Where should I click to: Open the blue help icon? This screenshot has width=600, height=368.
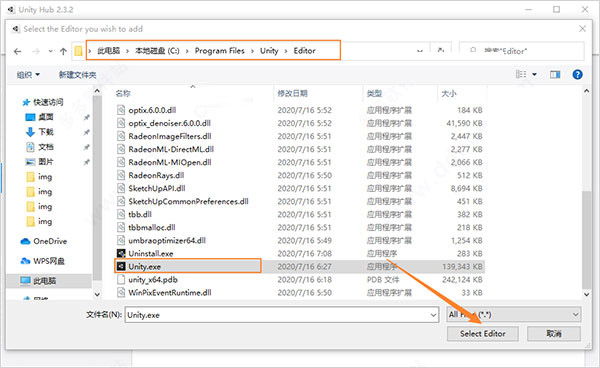pyautogui.click(x=577, y=74)
